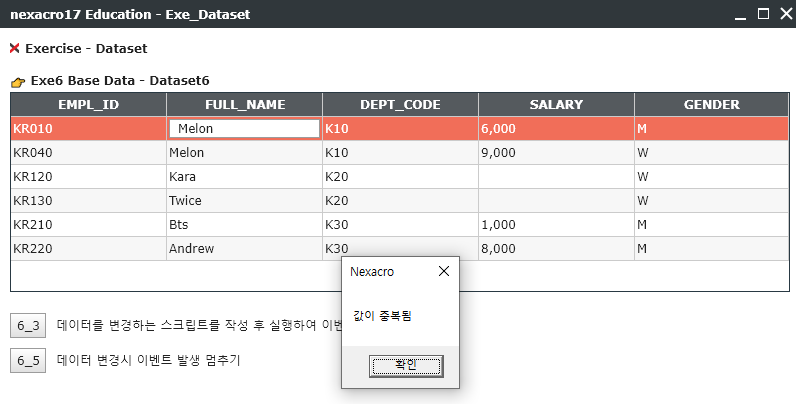Click gender W in KR130 row
Screen dimensions: 796x404
click(712, 200)
